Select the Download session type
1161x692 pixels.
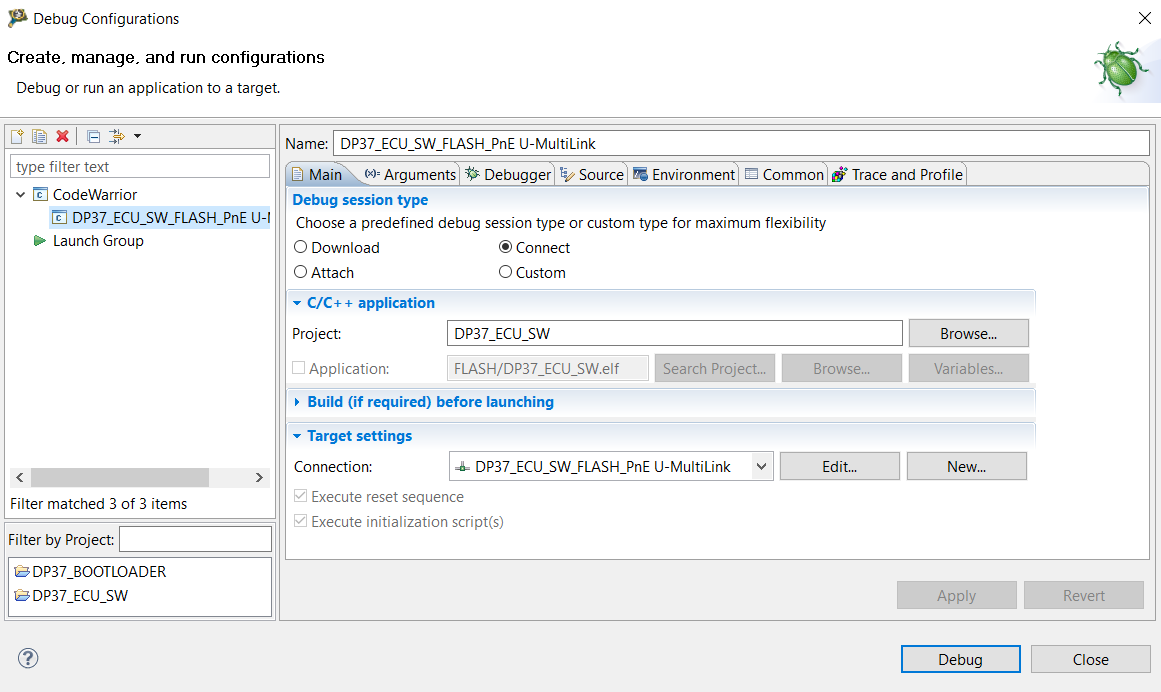coord(301,248)
